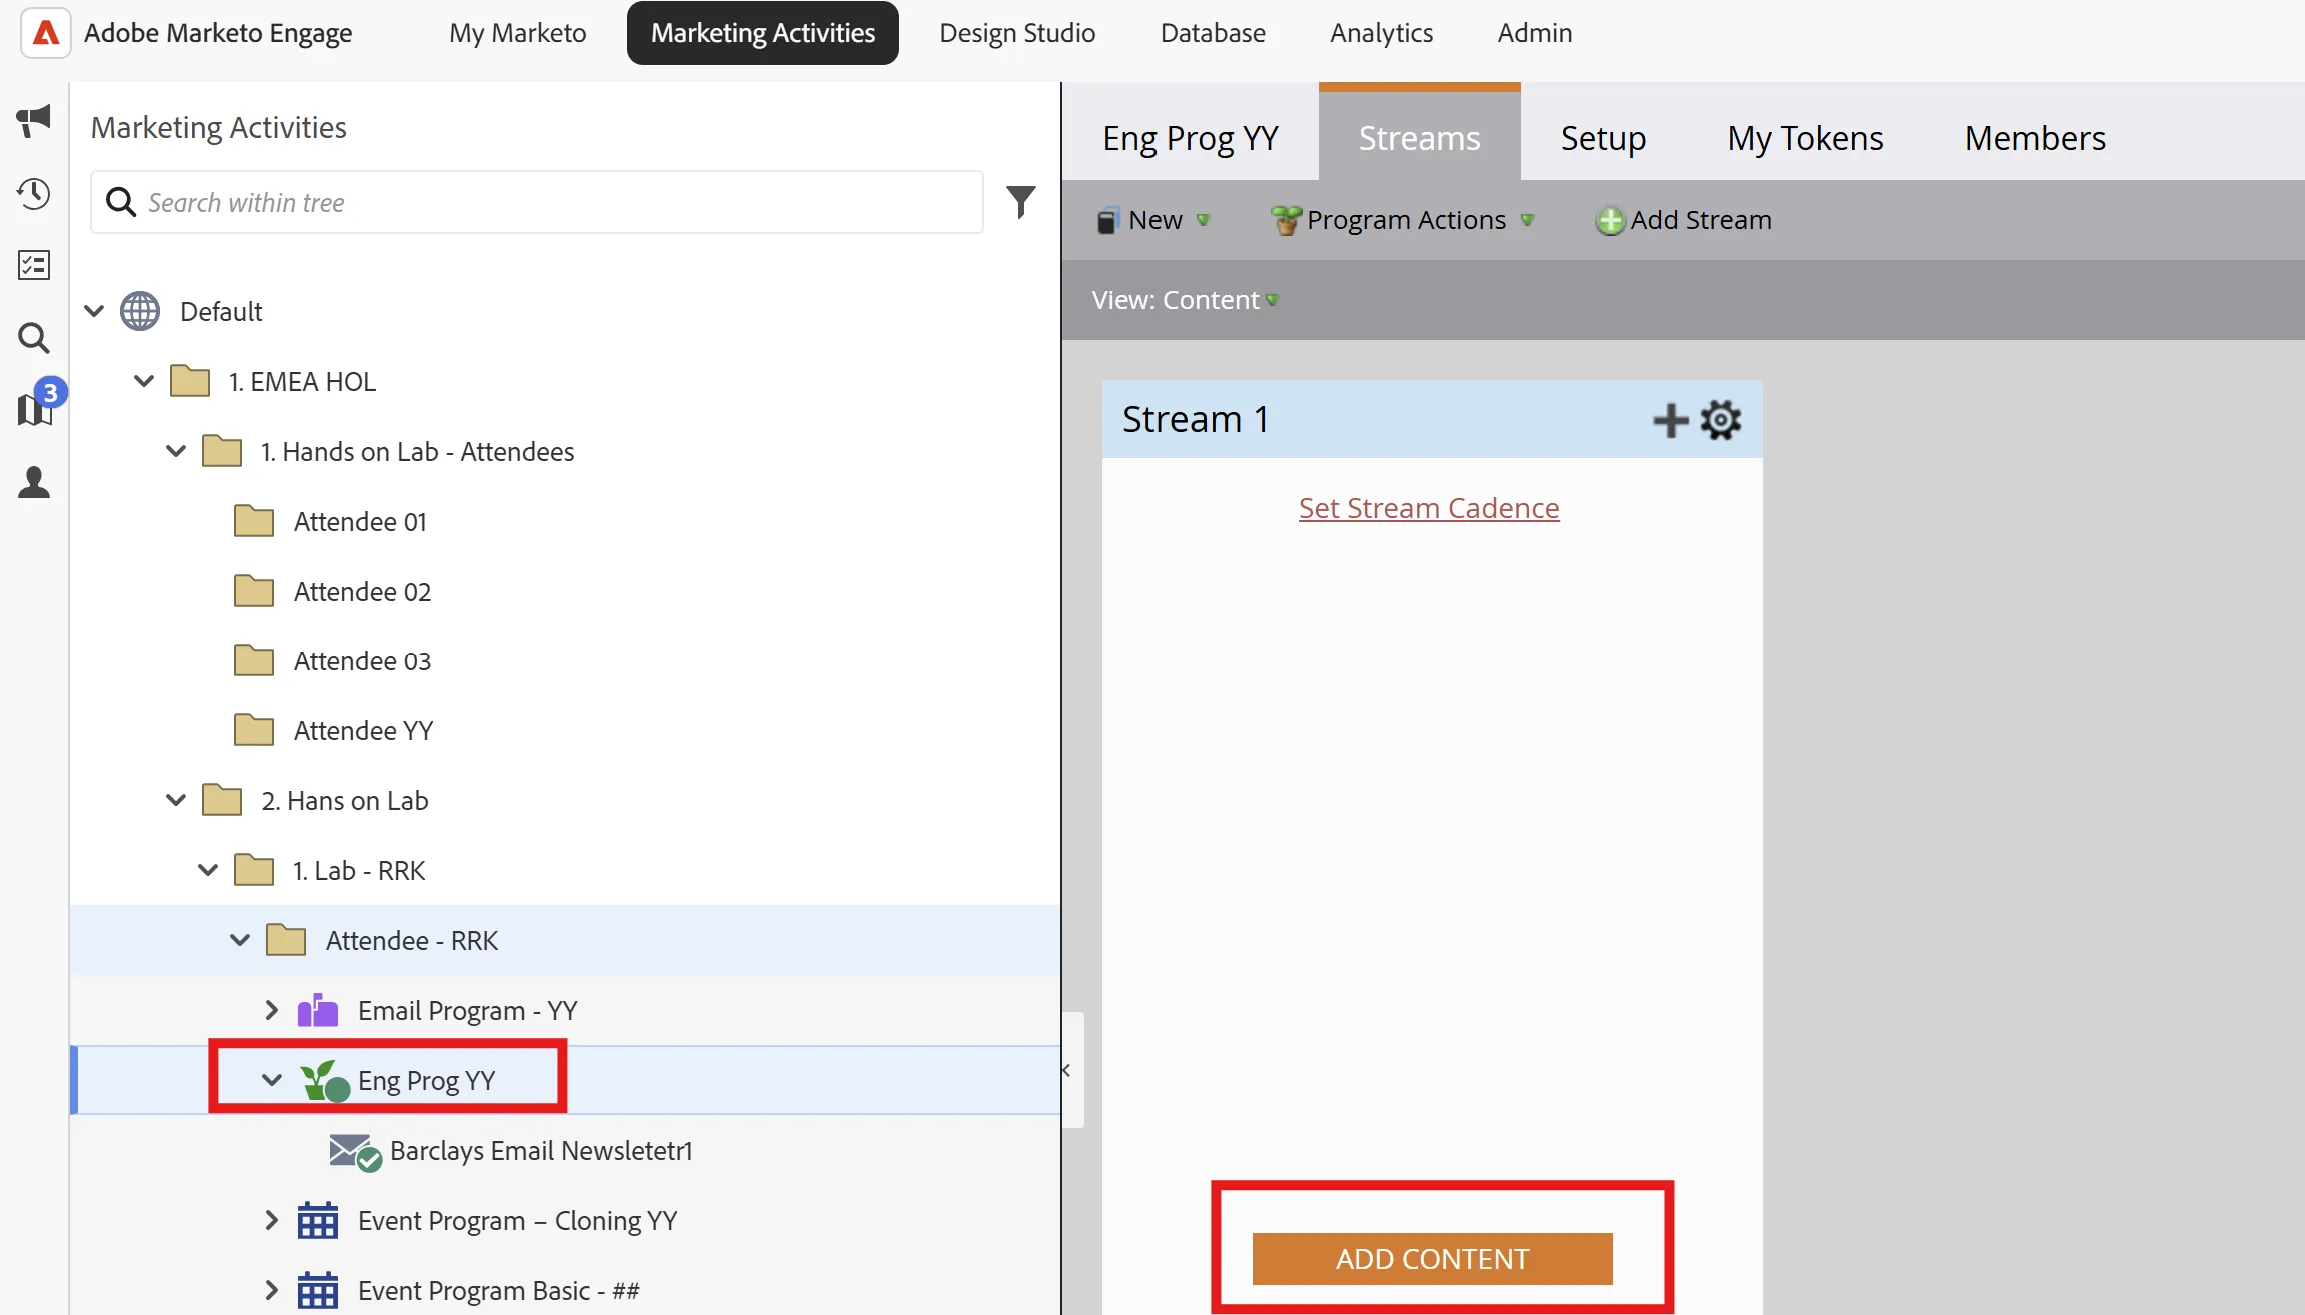2305x1315 pixels.
Task: Open the checklist tasks sidebar icon
Action: tap(34, 265)
